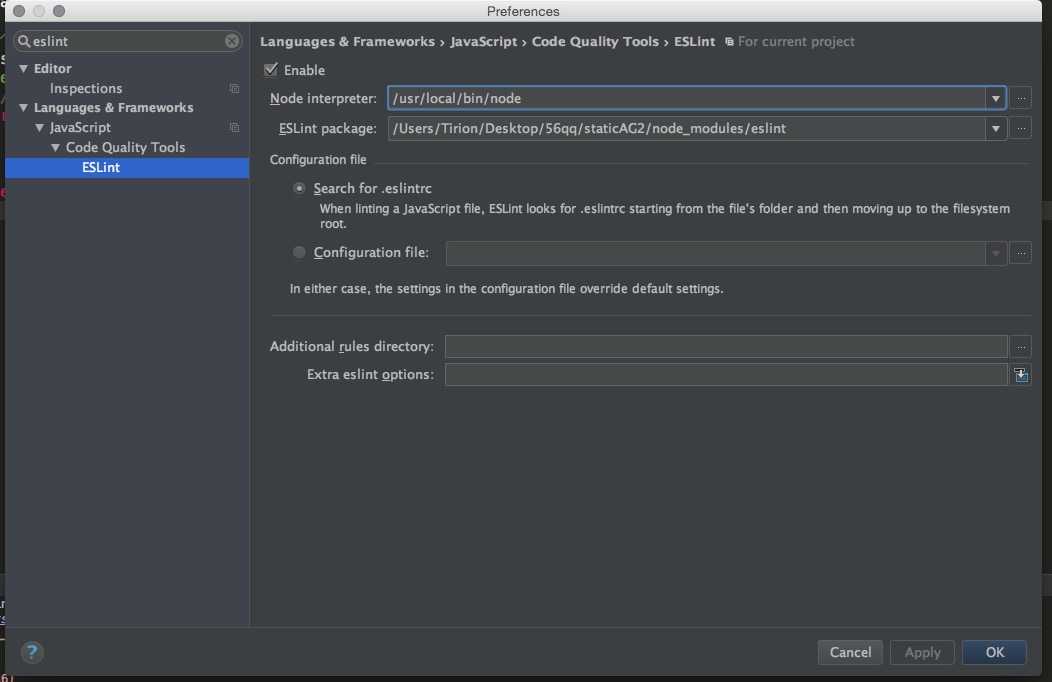Collapse the JavaScript tree node
This screenshot has width=1052, height=682.
click(x=40, y=127)
